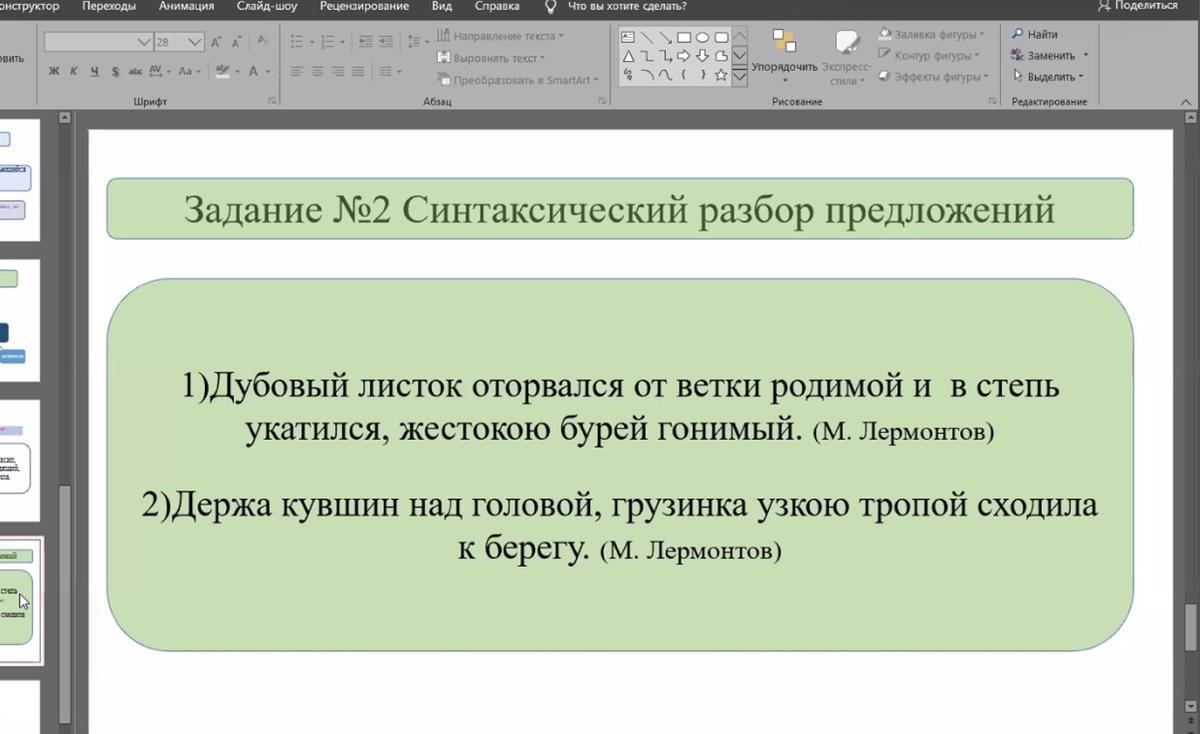Click the title 'Задание №2 Синтаксический разбор предложений'
This screenshot has height=734, width=1200.
[x=620, y=209]
